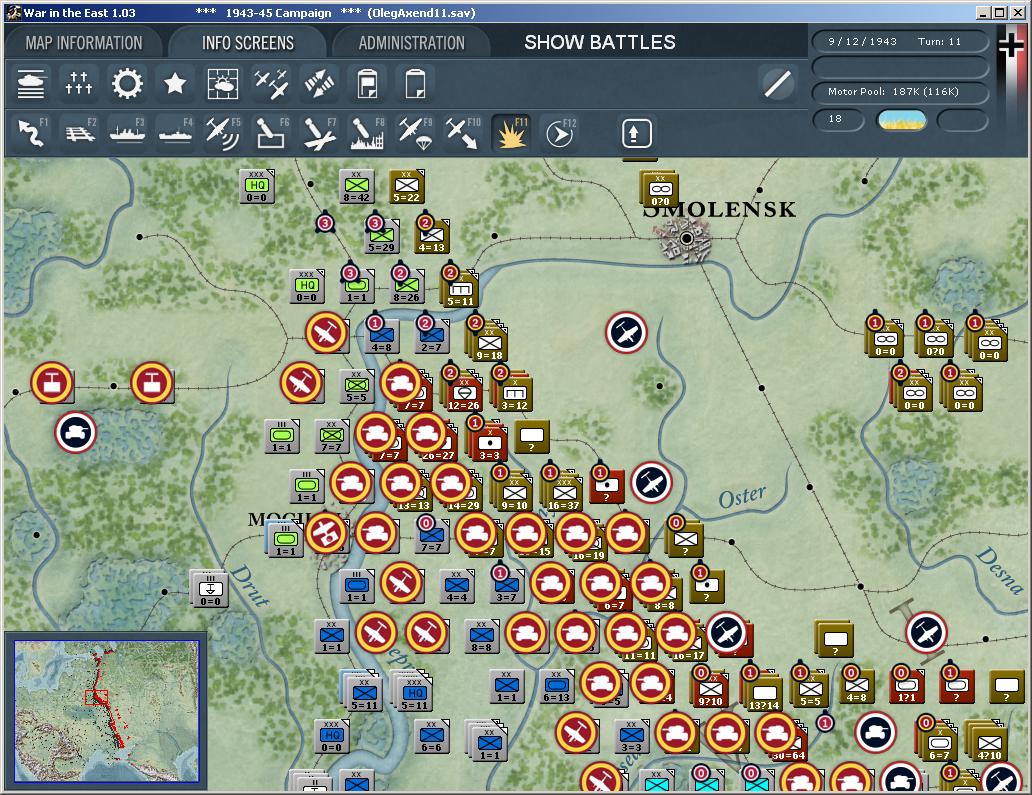Click the date and Turn: 11 field
This screenshot has width=1032, height=795.
click(900, 41)
